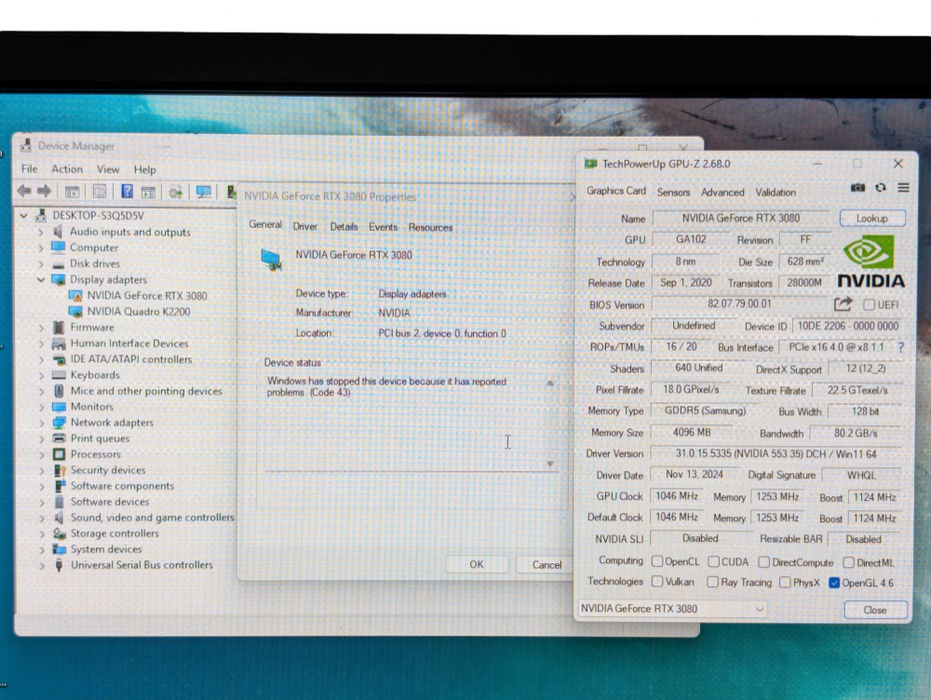Screen dimensions: 931x700
Task: Click the Code 43 device status text
Action: [386, 387]
